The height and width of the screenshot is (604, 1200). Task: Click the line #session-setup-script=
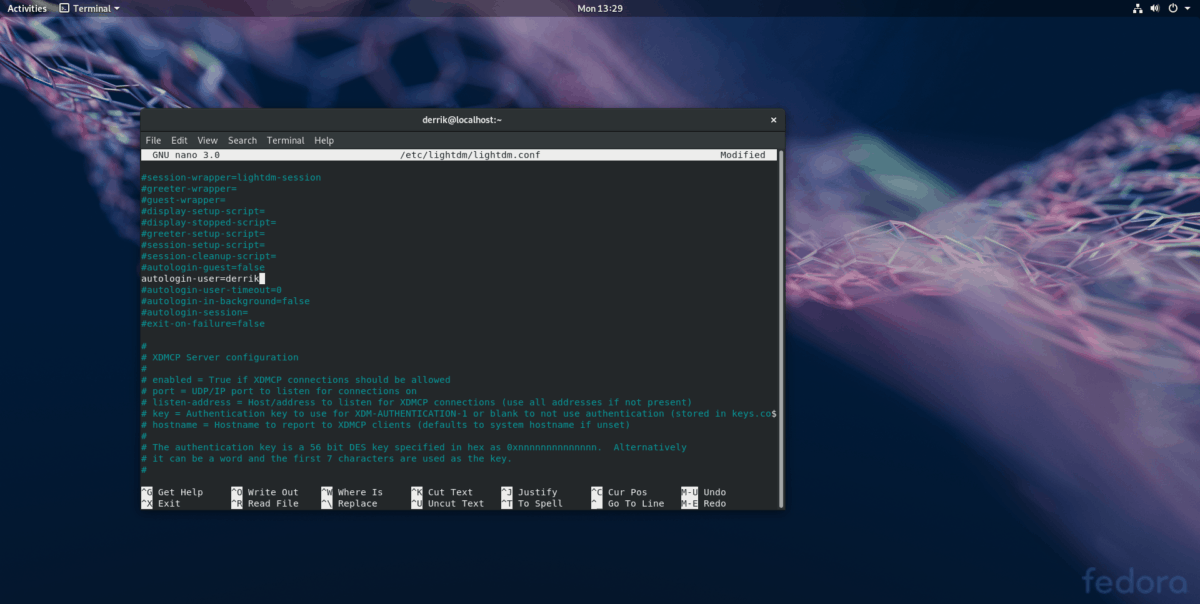tap(203, 245)
